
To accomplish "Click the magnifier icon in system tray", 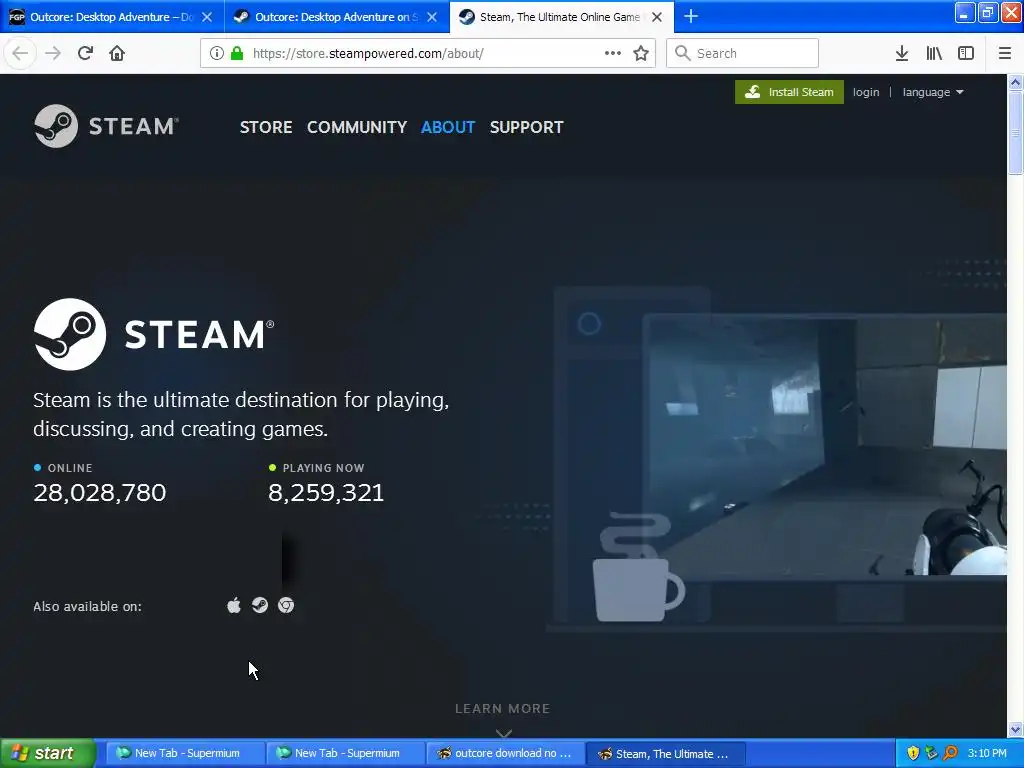I will (x=950, y=753).
